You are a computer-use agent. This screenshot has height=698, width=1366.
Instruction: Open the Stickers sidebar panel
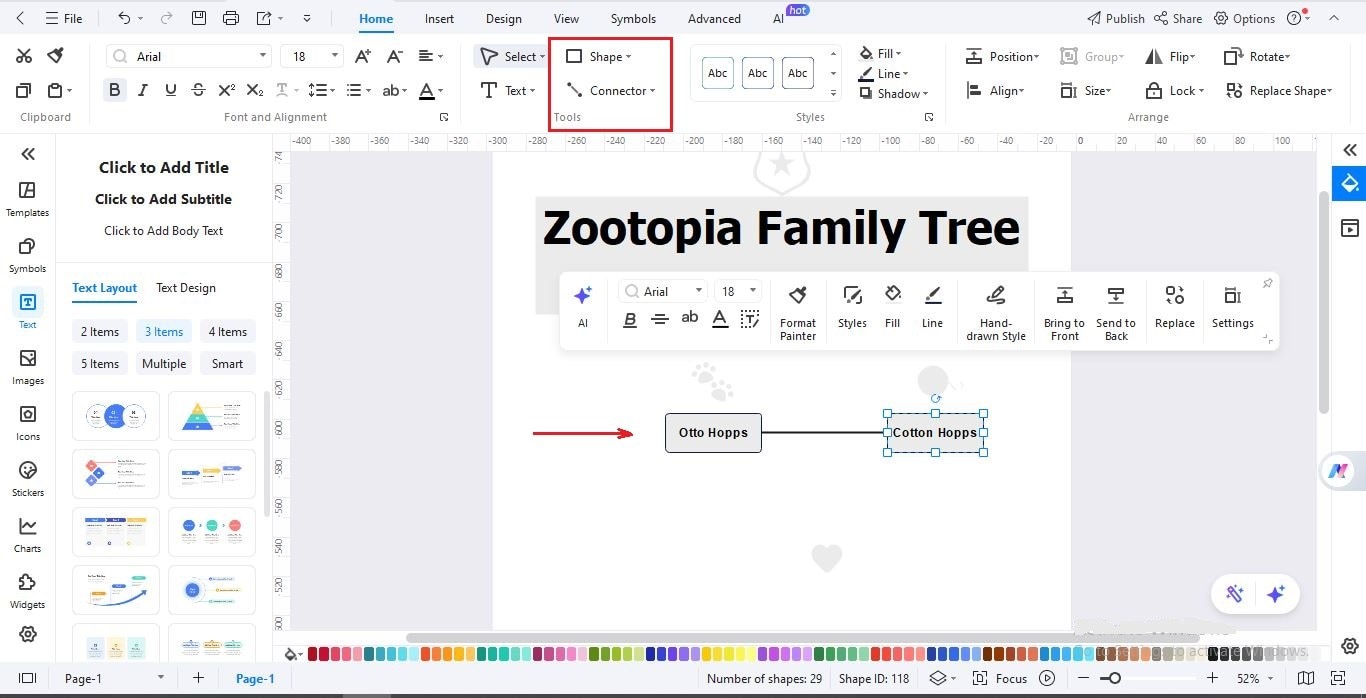click(x=28, y=479)
